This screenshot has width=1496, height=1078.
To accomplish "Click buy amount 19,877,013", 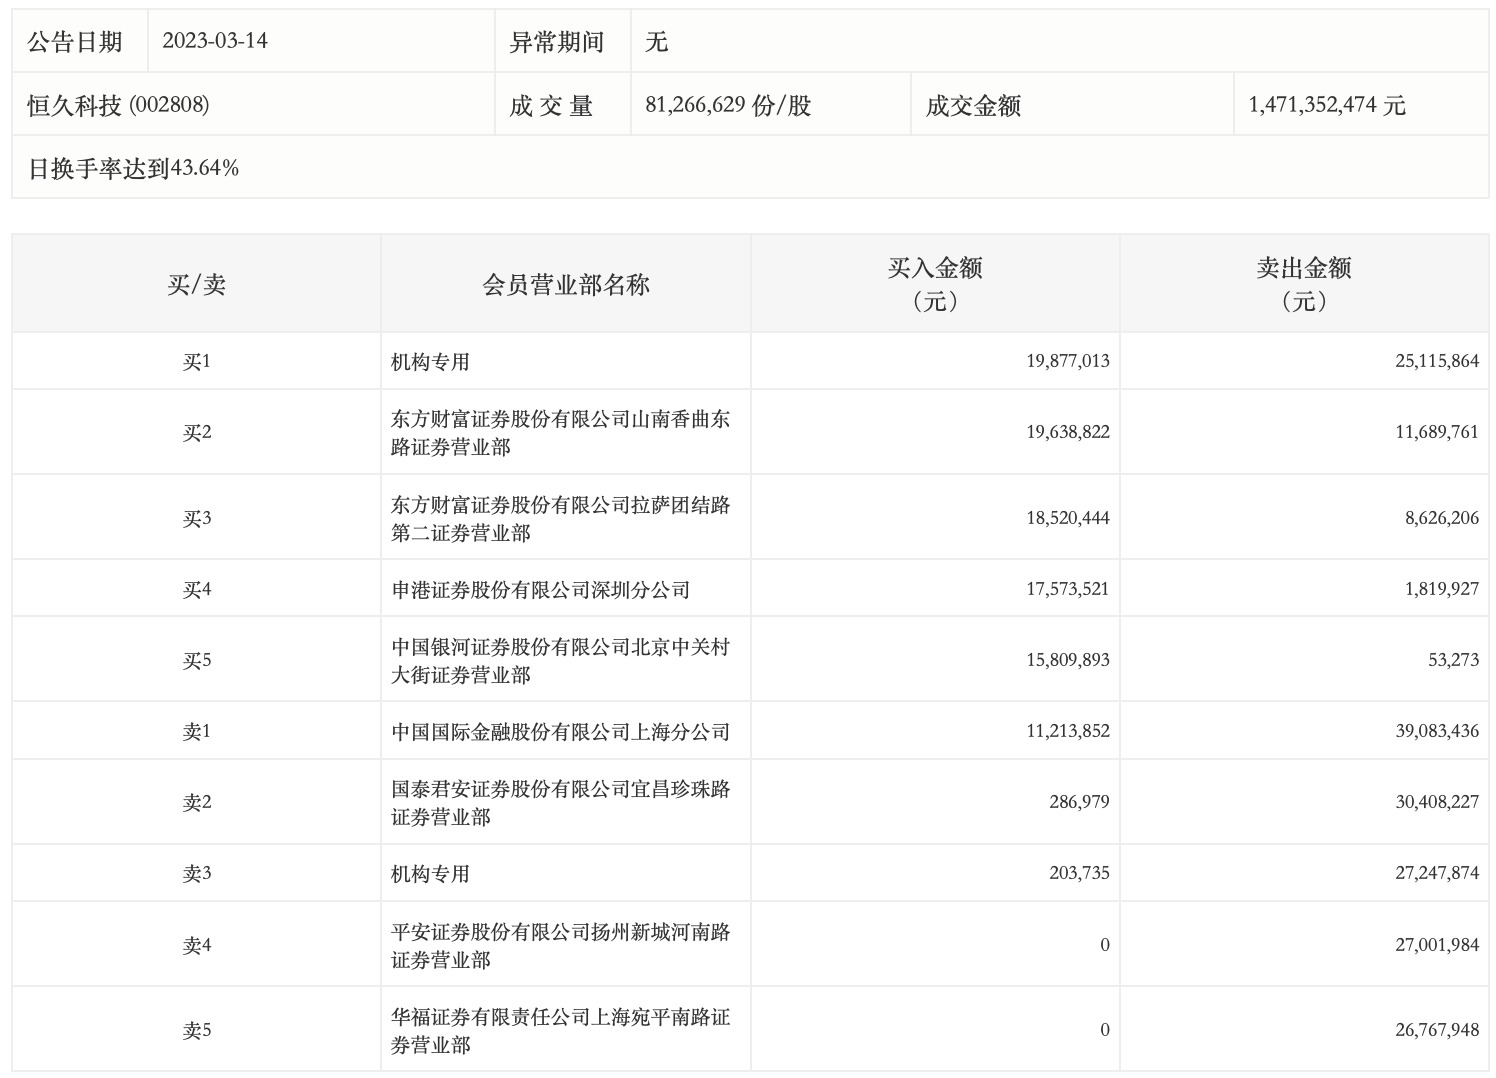I will click(1067, 361).
